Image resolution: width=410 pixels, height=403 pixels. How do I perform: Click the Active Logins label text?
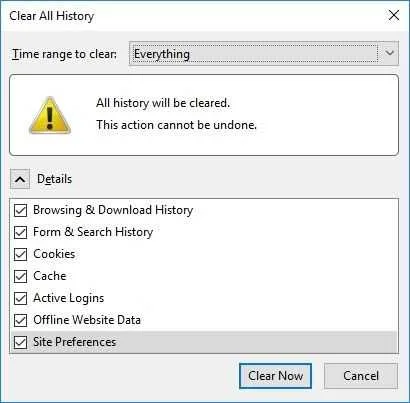pyautogui.click(x=69, y=298)
